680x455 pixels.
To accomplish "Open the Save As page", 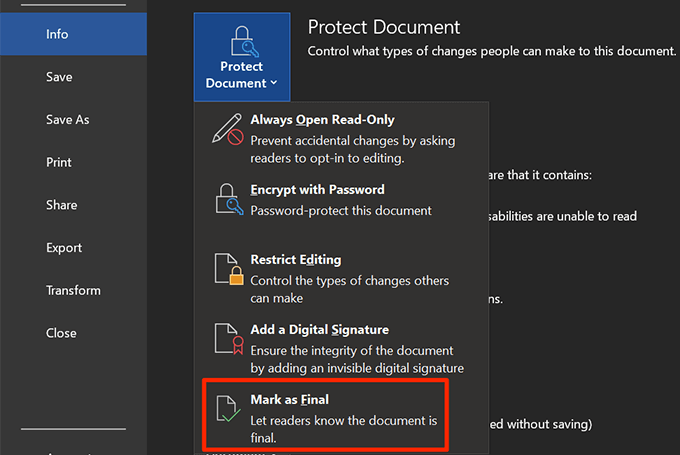I will pyautogui.click(x=67, y=119).
